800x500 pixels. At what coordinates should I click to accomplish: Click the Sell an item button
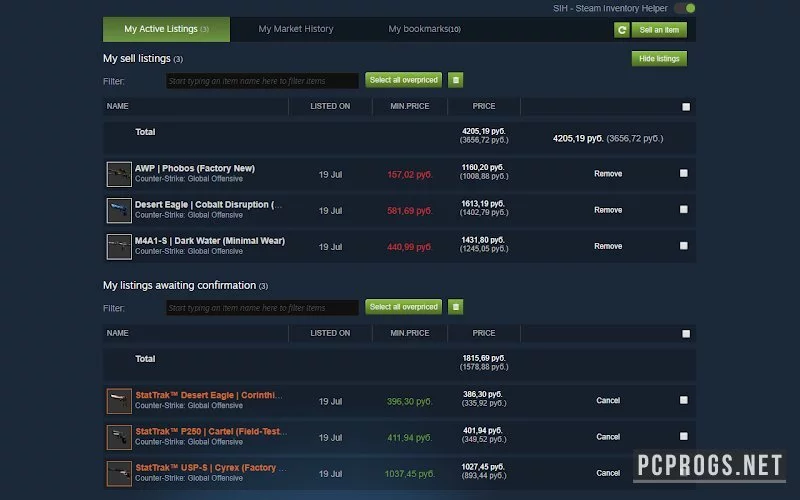pos(659,30)
